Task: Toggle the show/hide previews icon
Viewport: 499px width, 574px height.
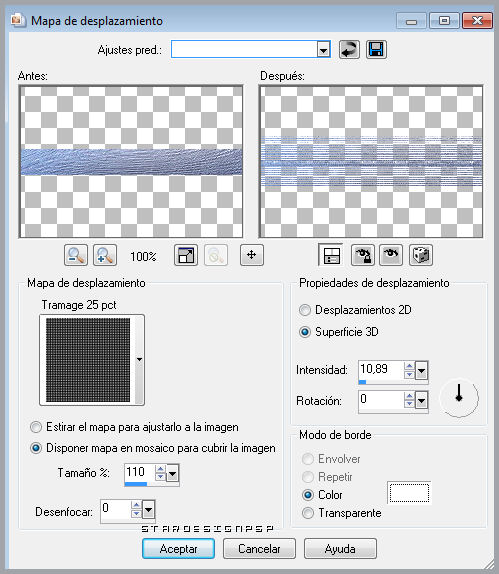Action: click(331, 255)
